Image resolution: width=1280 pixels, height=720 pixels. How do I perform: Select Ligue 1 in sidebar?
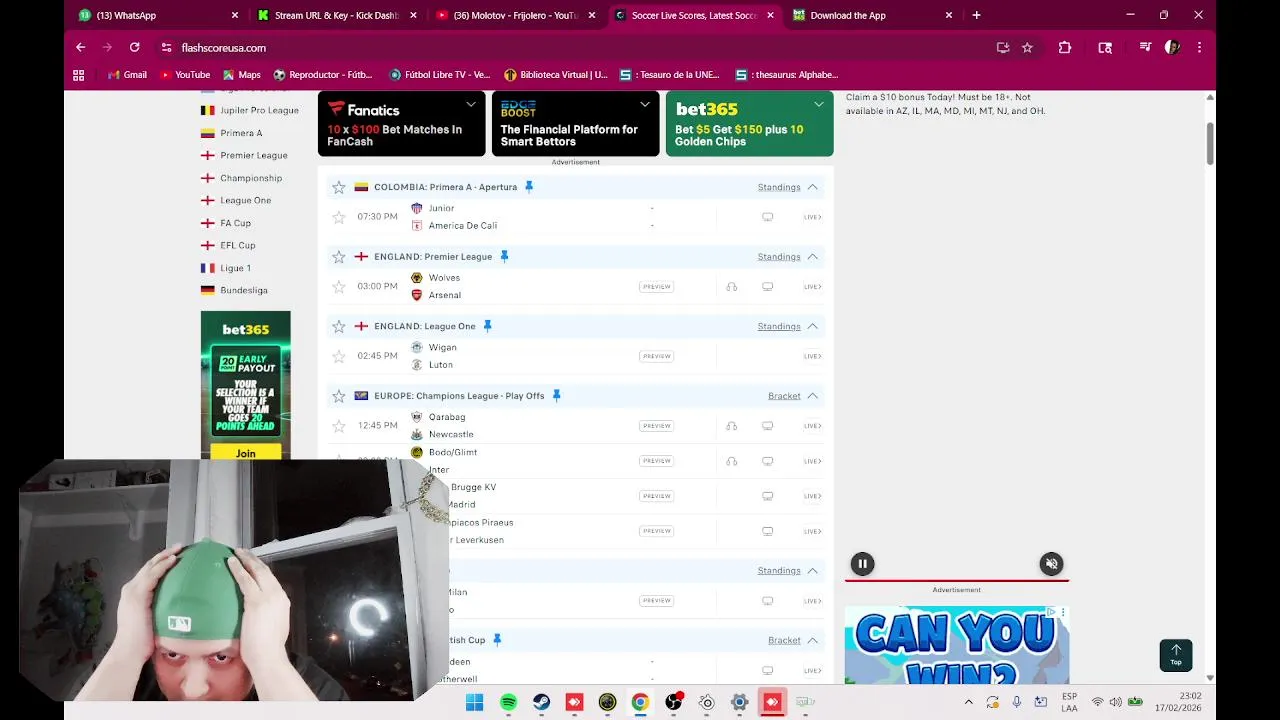(x=225, y=268)
